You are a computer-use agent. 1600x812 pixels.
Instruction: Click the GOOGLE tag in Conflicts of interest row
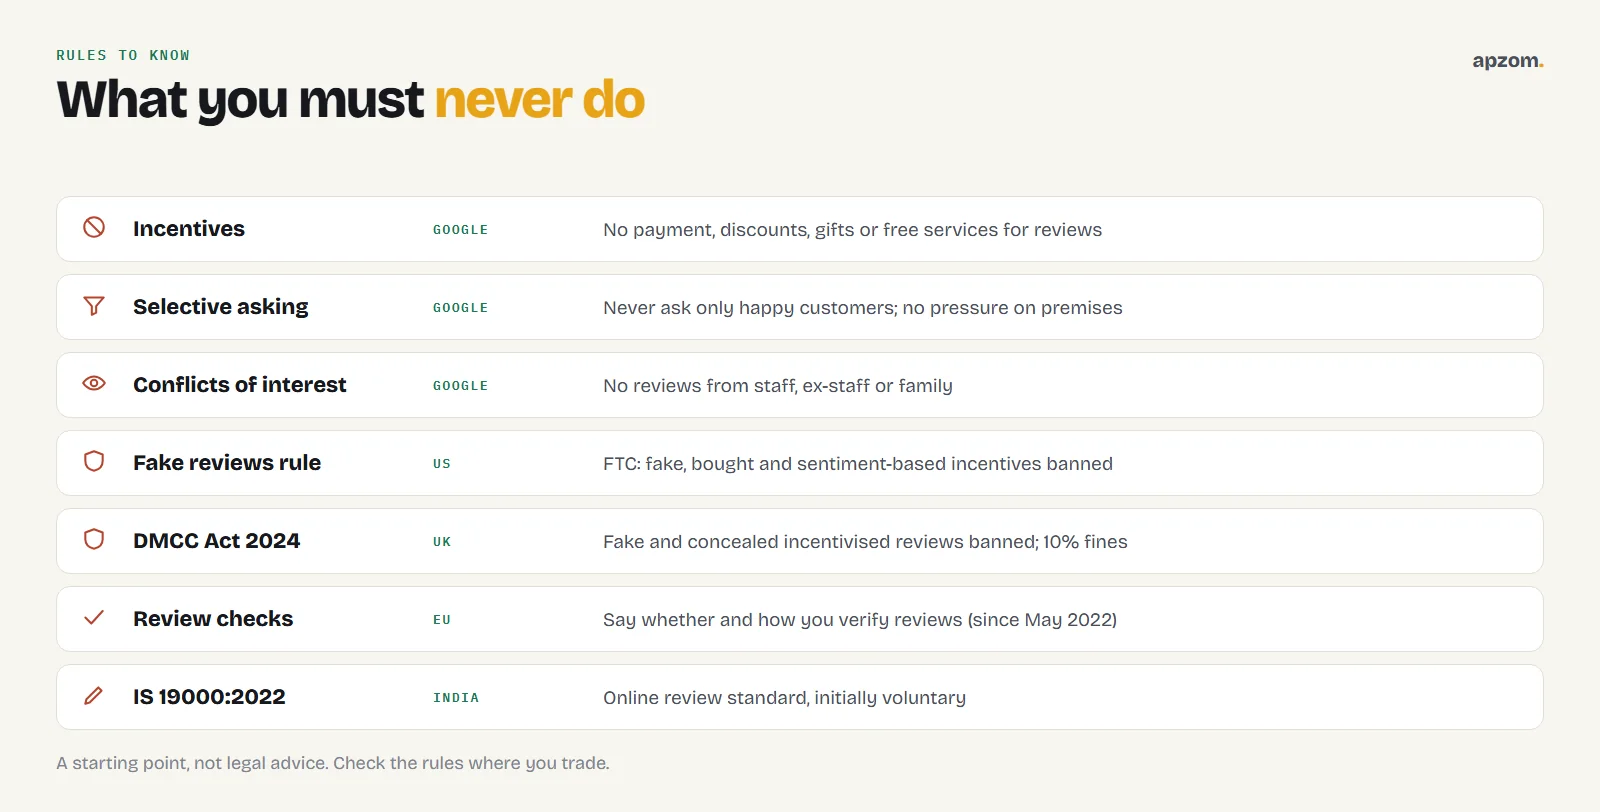pyautogui.click(x=461, y=386)
